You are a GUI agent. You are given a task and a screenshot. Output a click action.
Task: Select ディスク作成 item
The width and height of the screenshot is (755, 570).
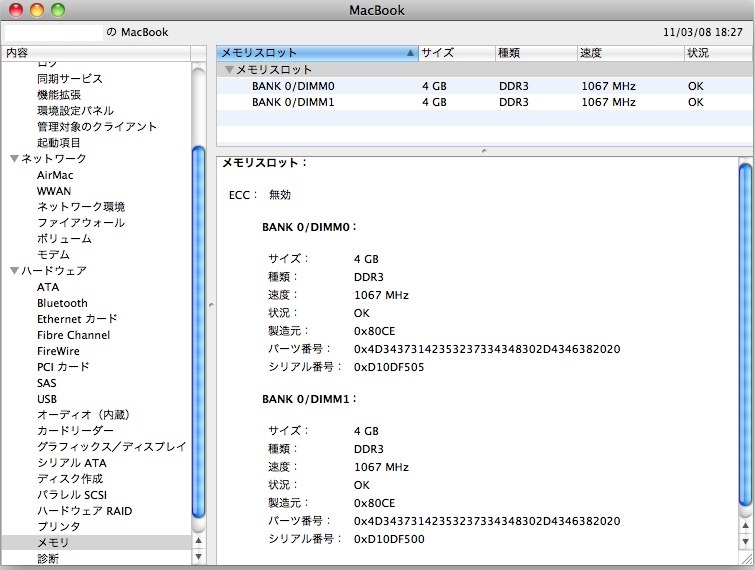(x=70, y=479)
